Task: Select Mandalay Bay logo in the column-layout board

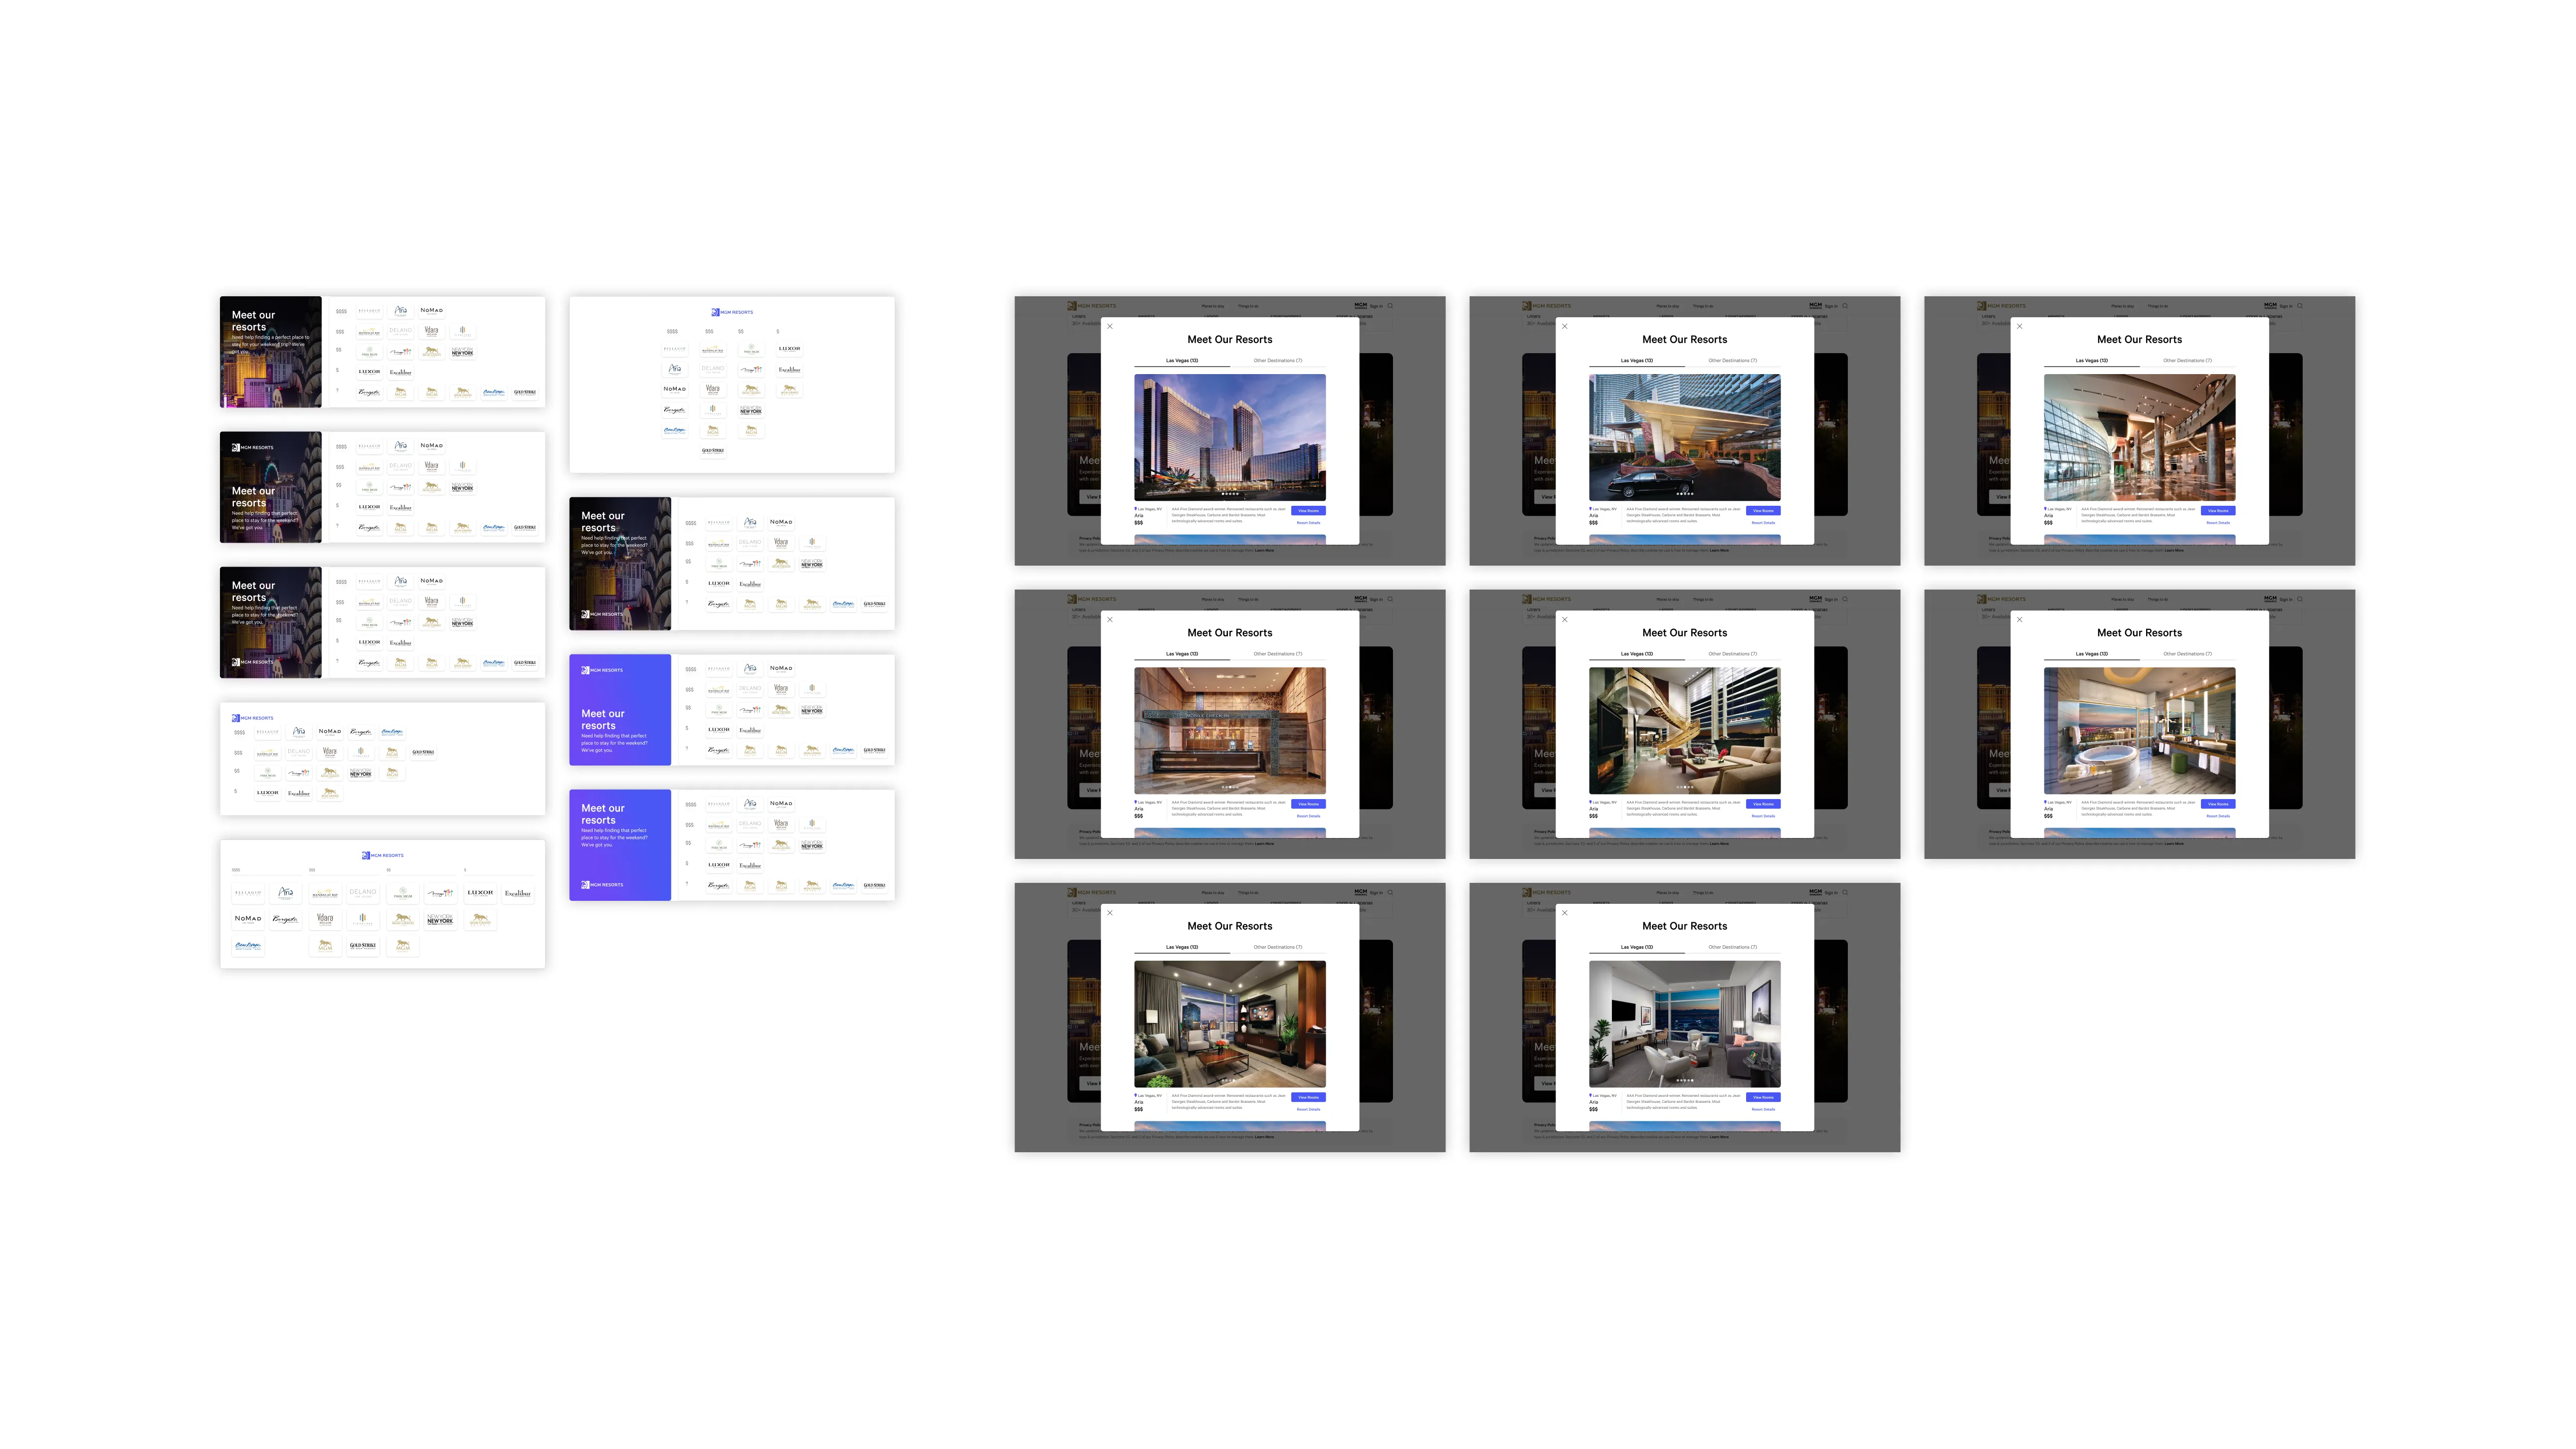Action: [713, 349]
